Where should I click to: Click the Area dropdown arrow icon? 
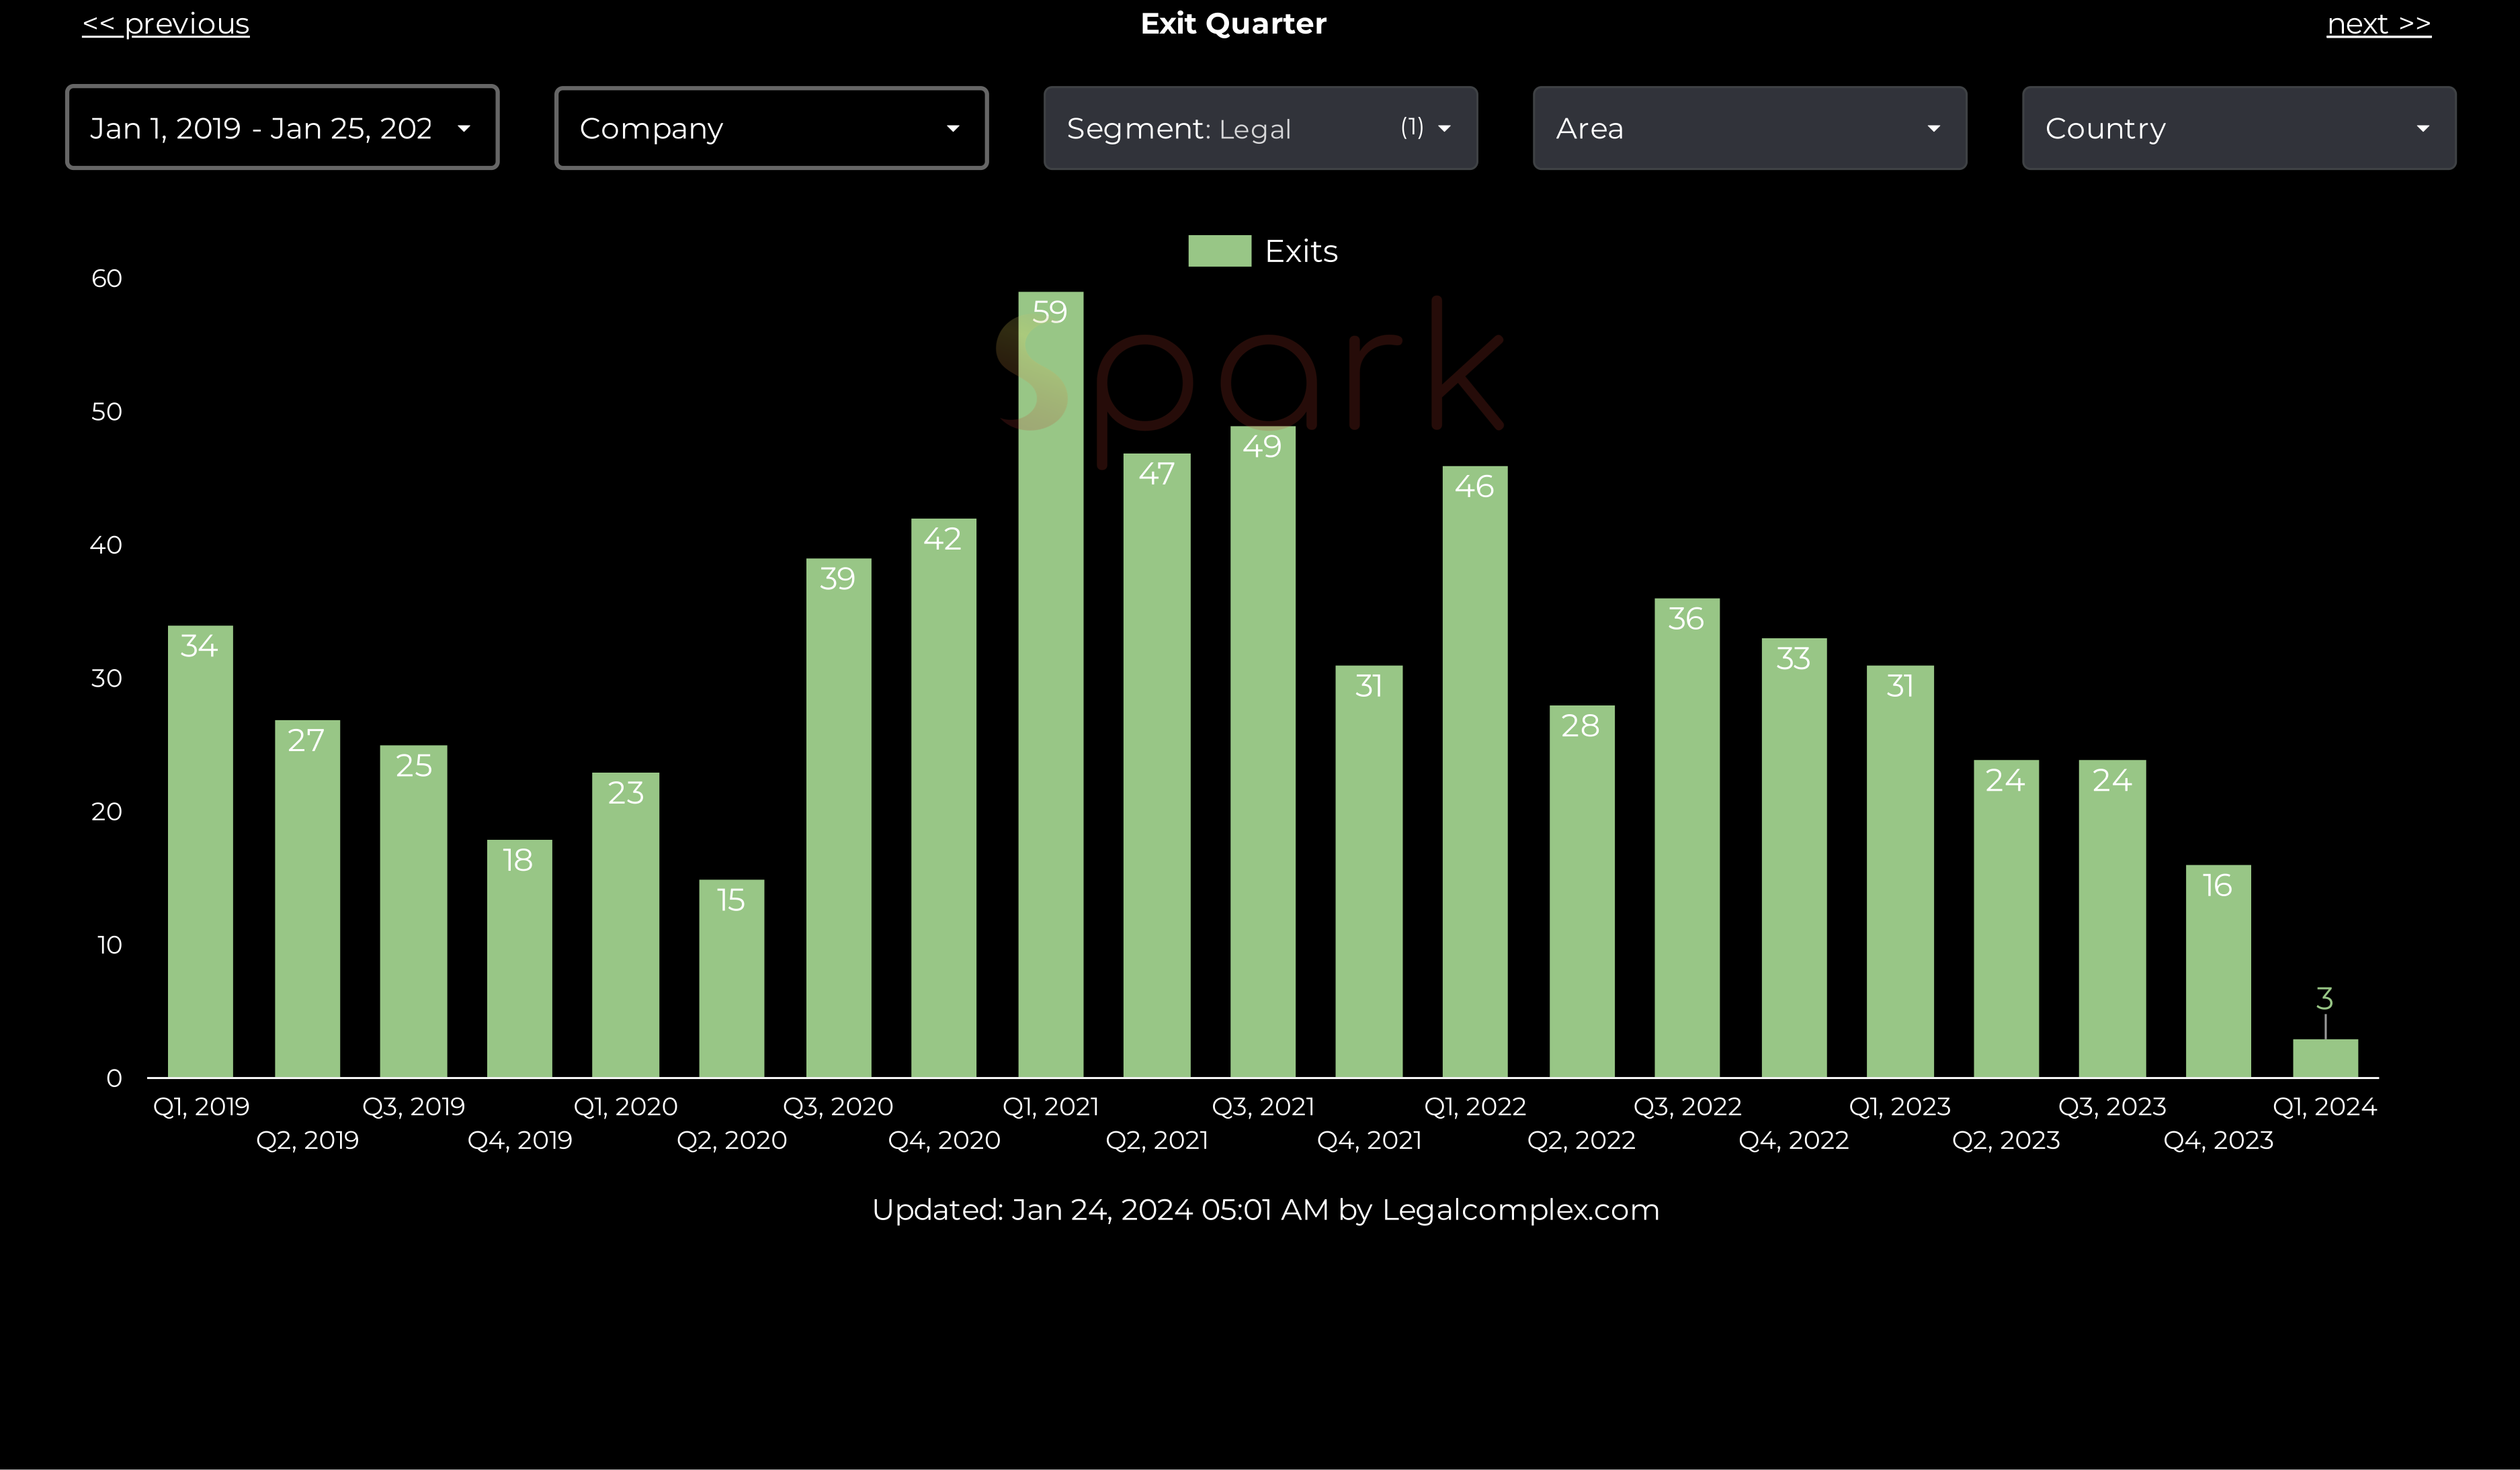click(1933, 129)
